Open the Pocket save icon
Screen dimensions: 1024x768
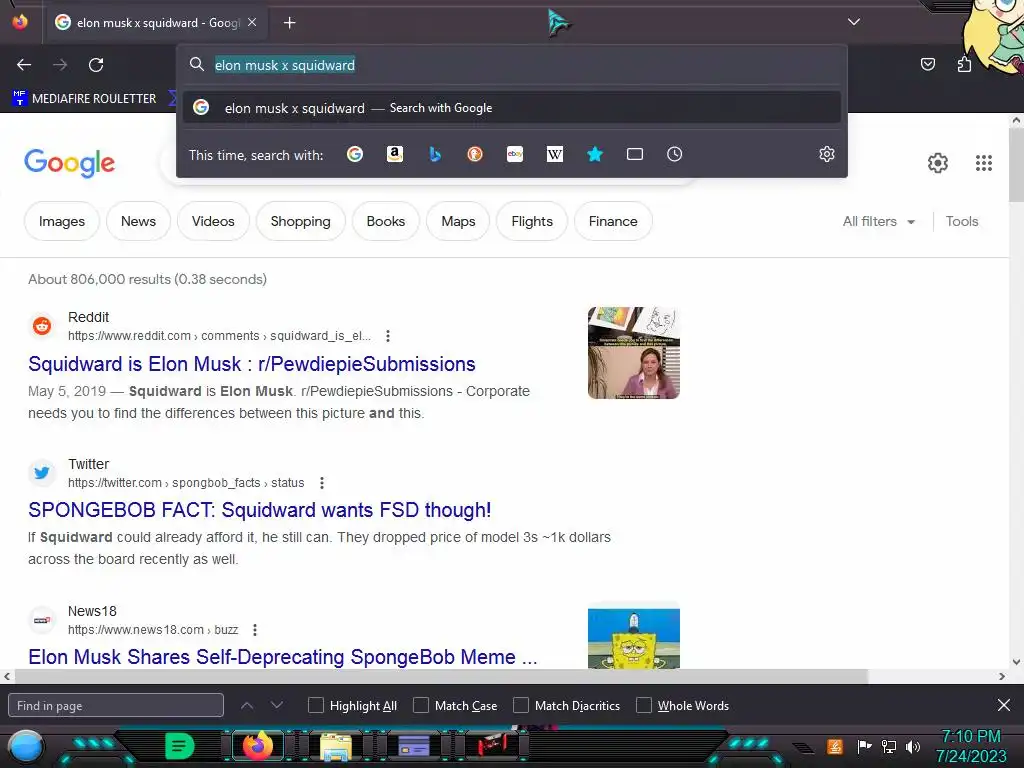(x=927, y=64)
